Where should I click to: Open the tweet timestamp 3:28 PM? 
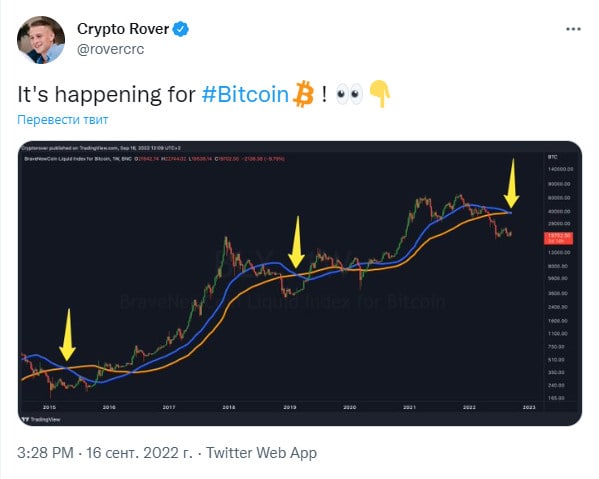click(x=45, y=453)
